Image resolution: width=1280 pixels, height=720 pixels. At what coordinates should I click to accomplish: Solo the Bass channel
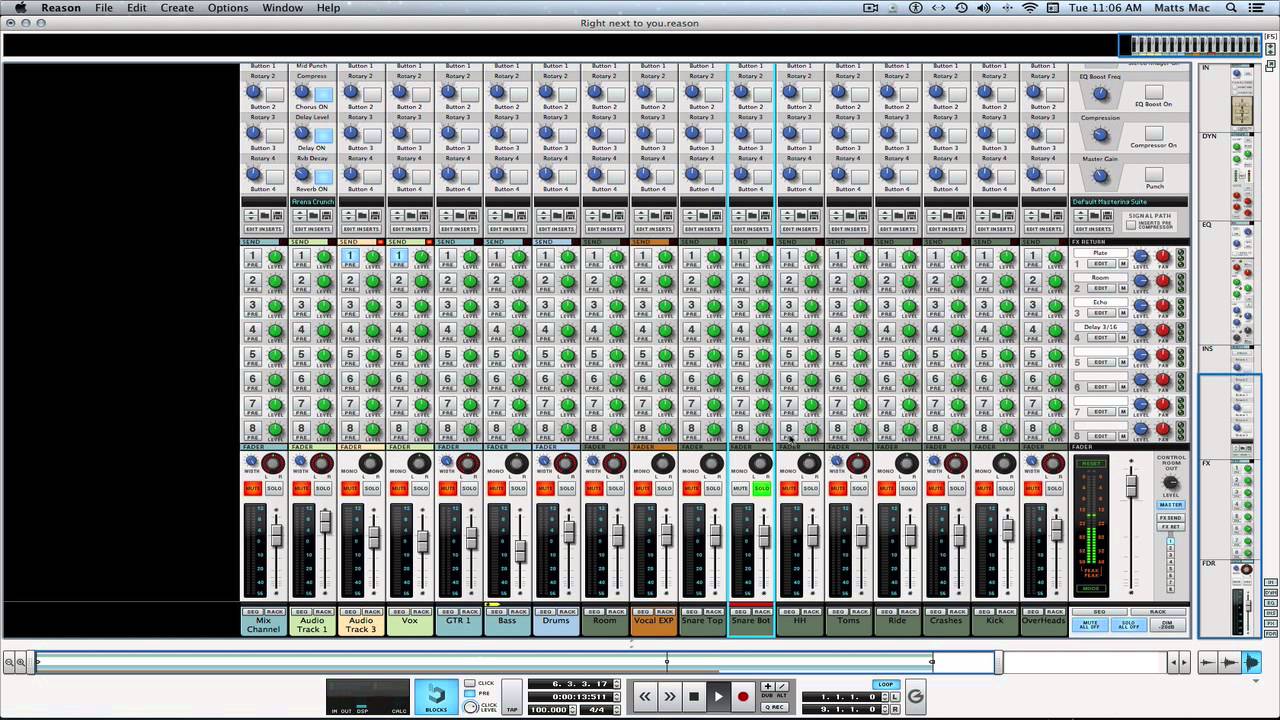517,488
